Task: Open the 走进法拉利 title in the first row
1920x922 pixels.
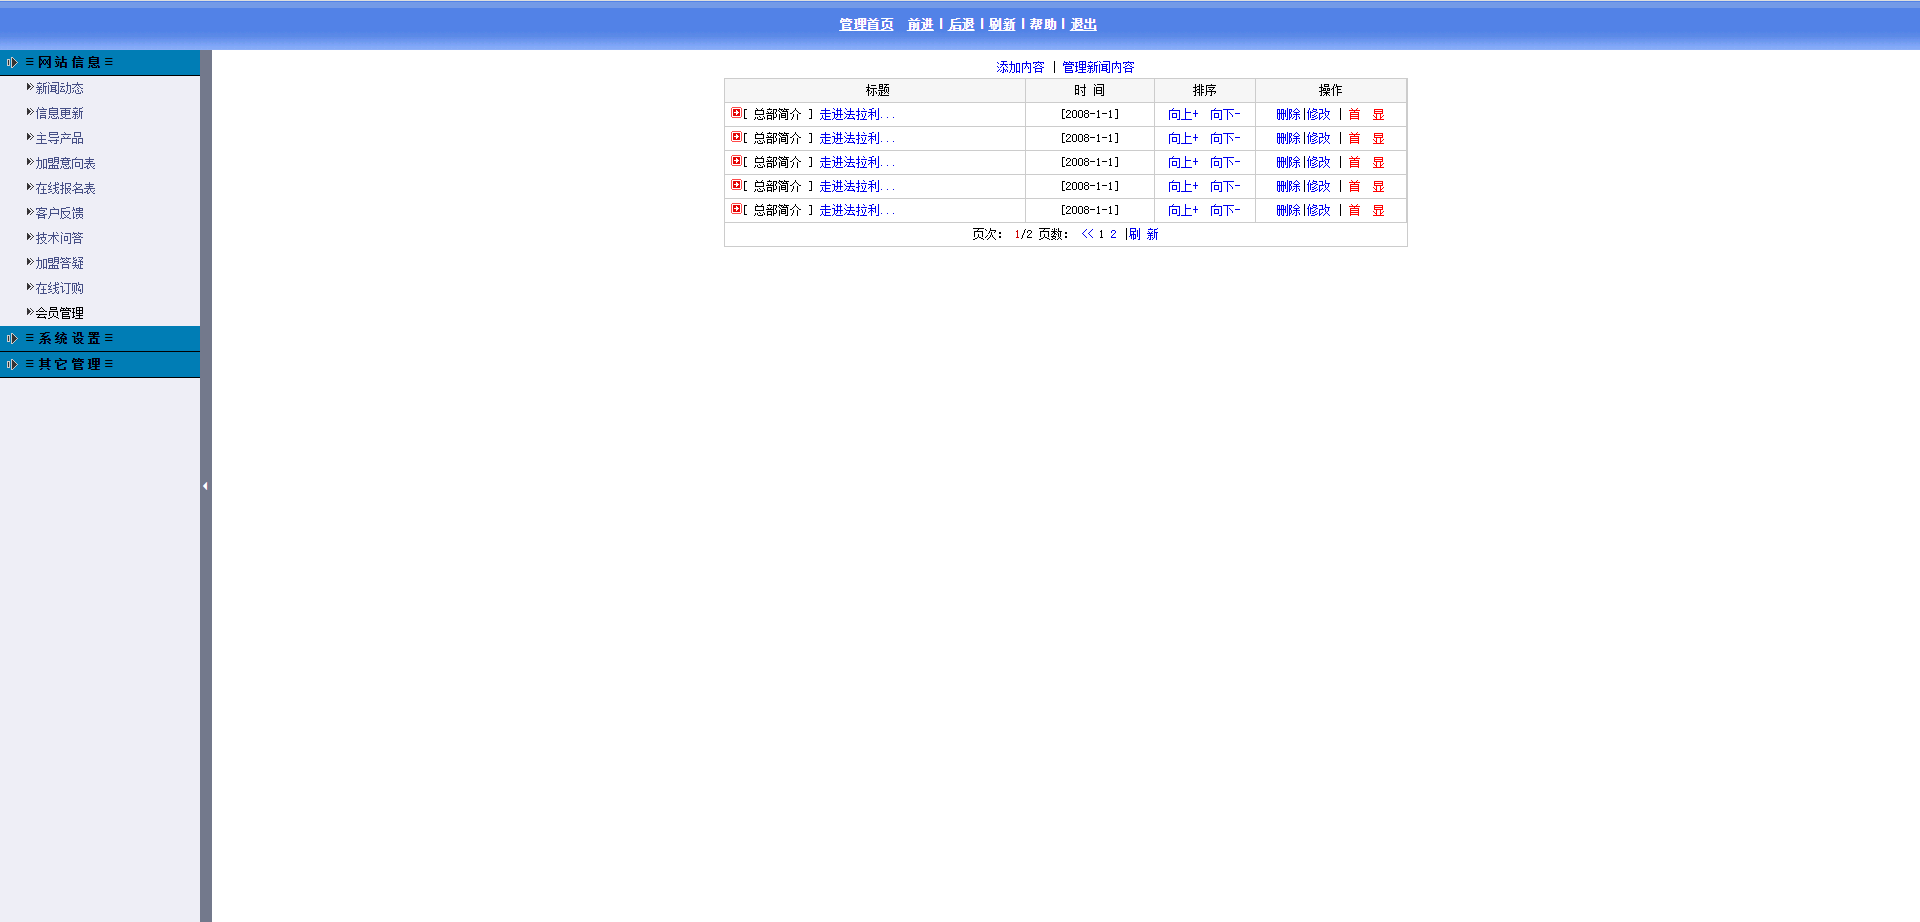Action: pos(857,114)
